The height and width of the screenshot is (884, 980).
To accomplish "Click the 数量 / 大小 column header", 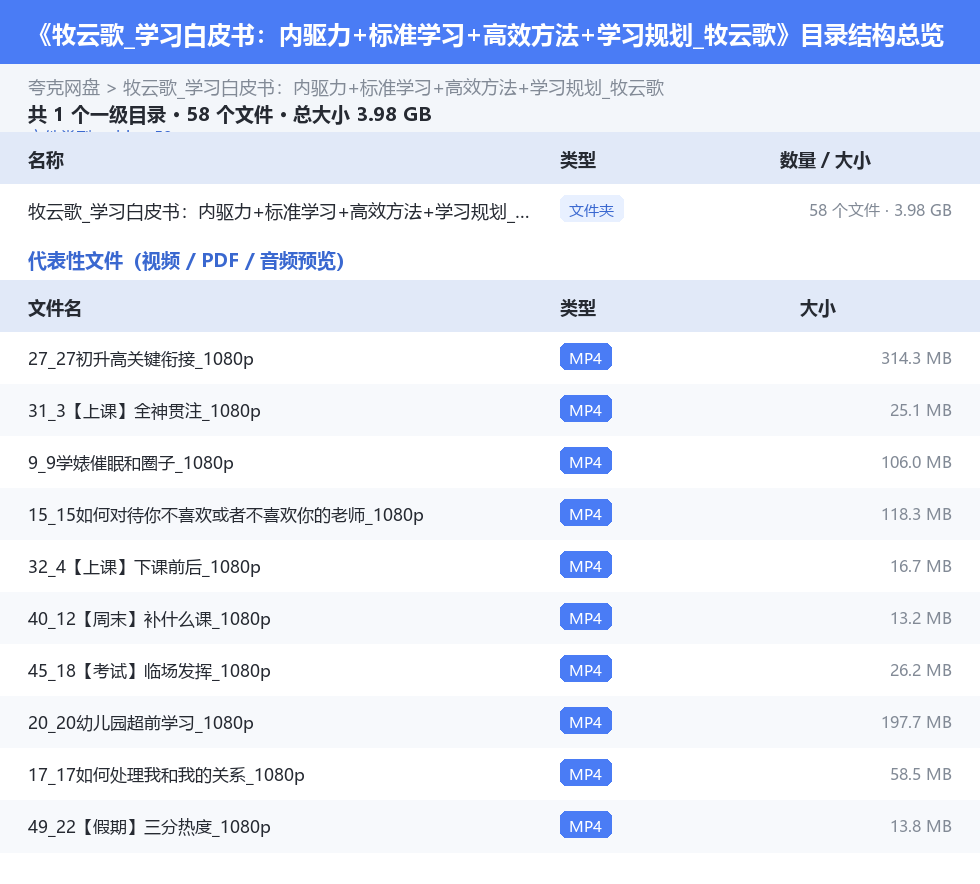I will pos(824,160).
